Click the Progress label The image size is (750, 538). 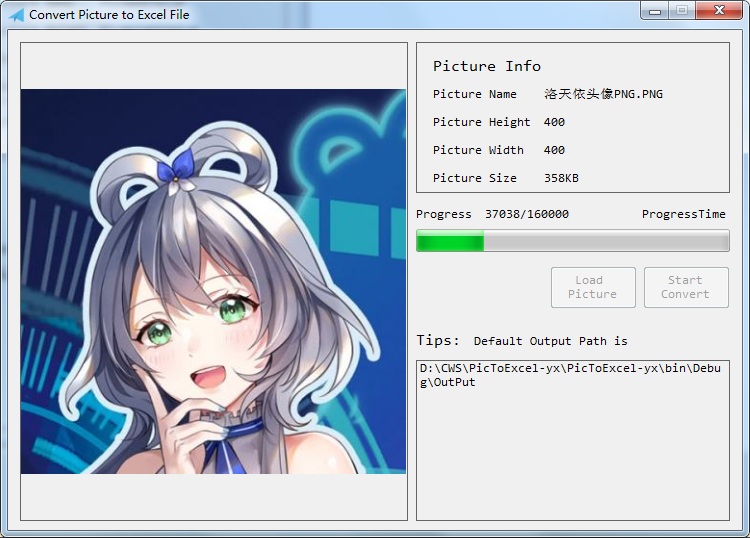443,214
